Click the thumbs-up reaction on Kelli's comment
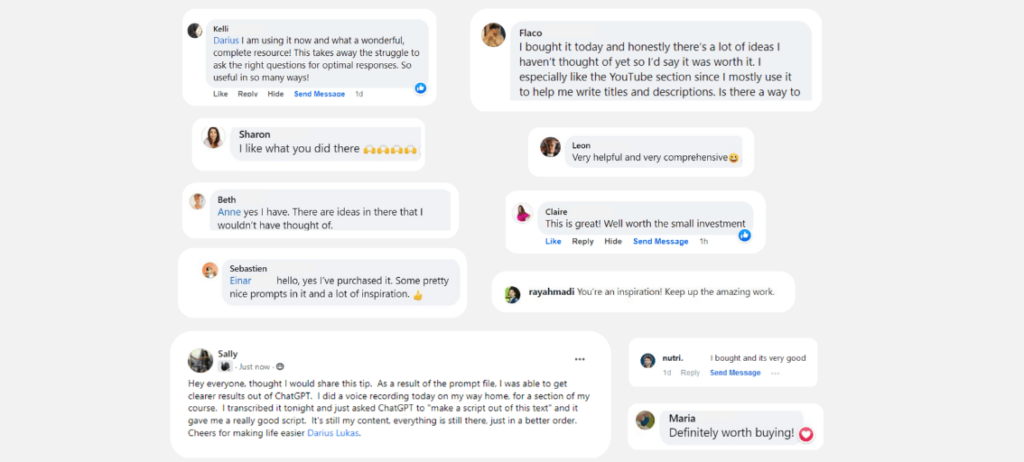The image size is (1024, 462). tap(421, 88)
